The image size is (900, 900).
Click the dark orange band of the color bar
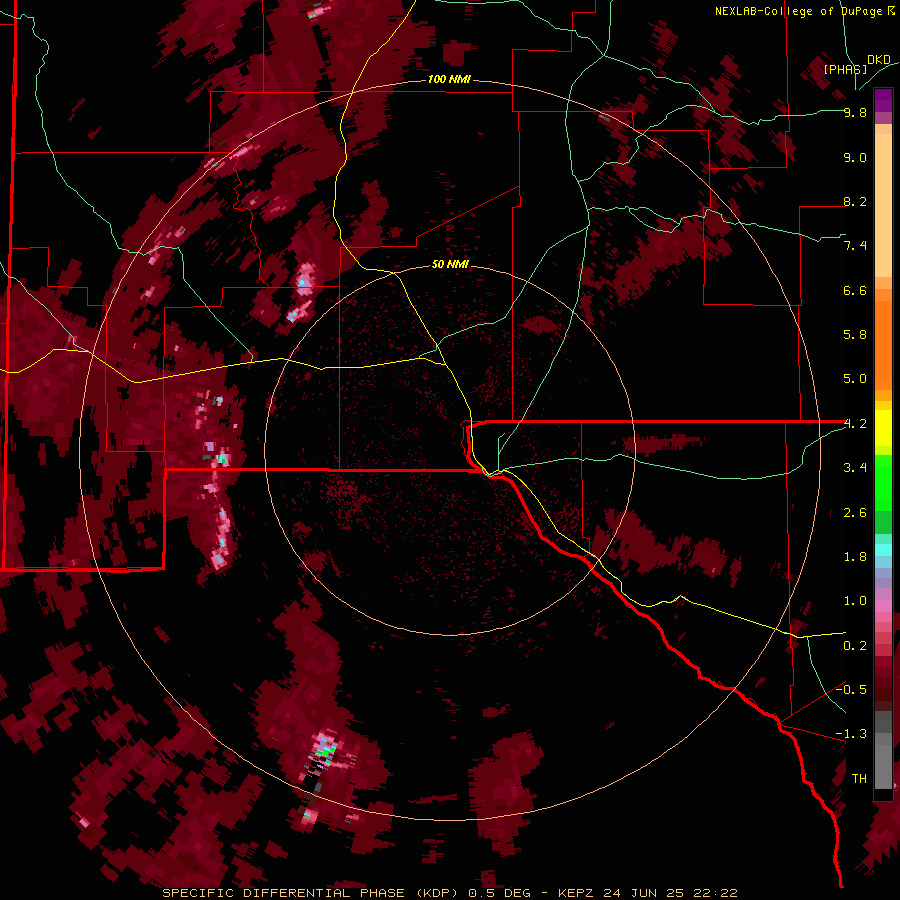883,345
